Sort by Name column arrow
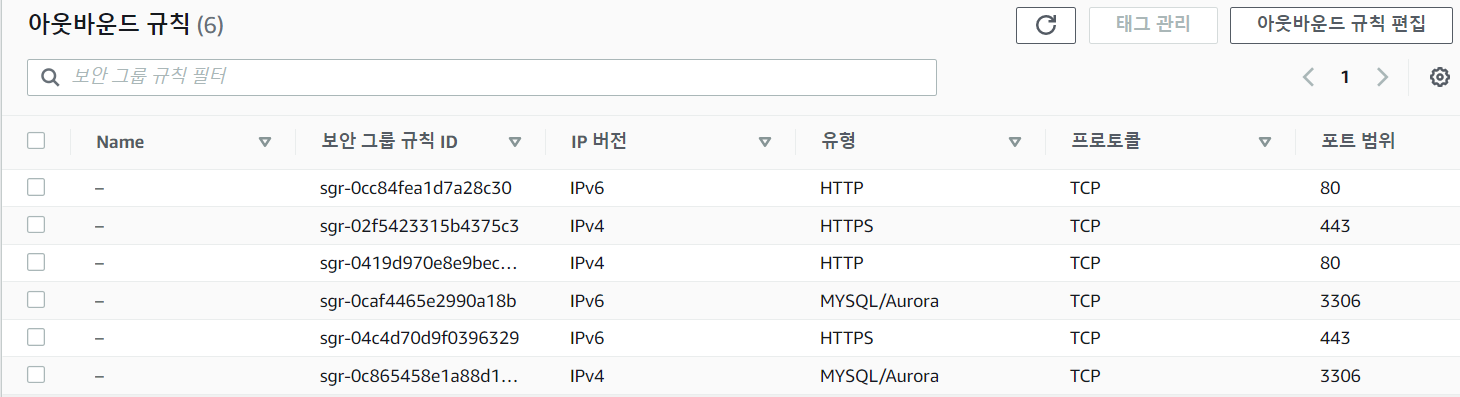The image size is (1460, 397). (x=265, y=142)
